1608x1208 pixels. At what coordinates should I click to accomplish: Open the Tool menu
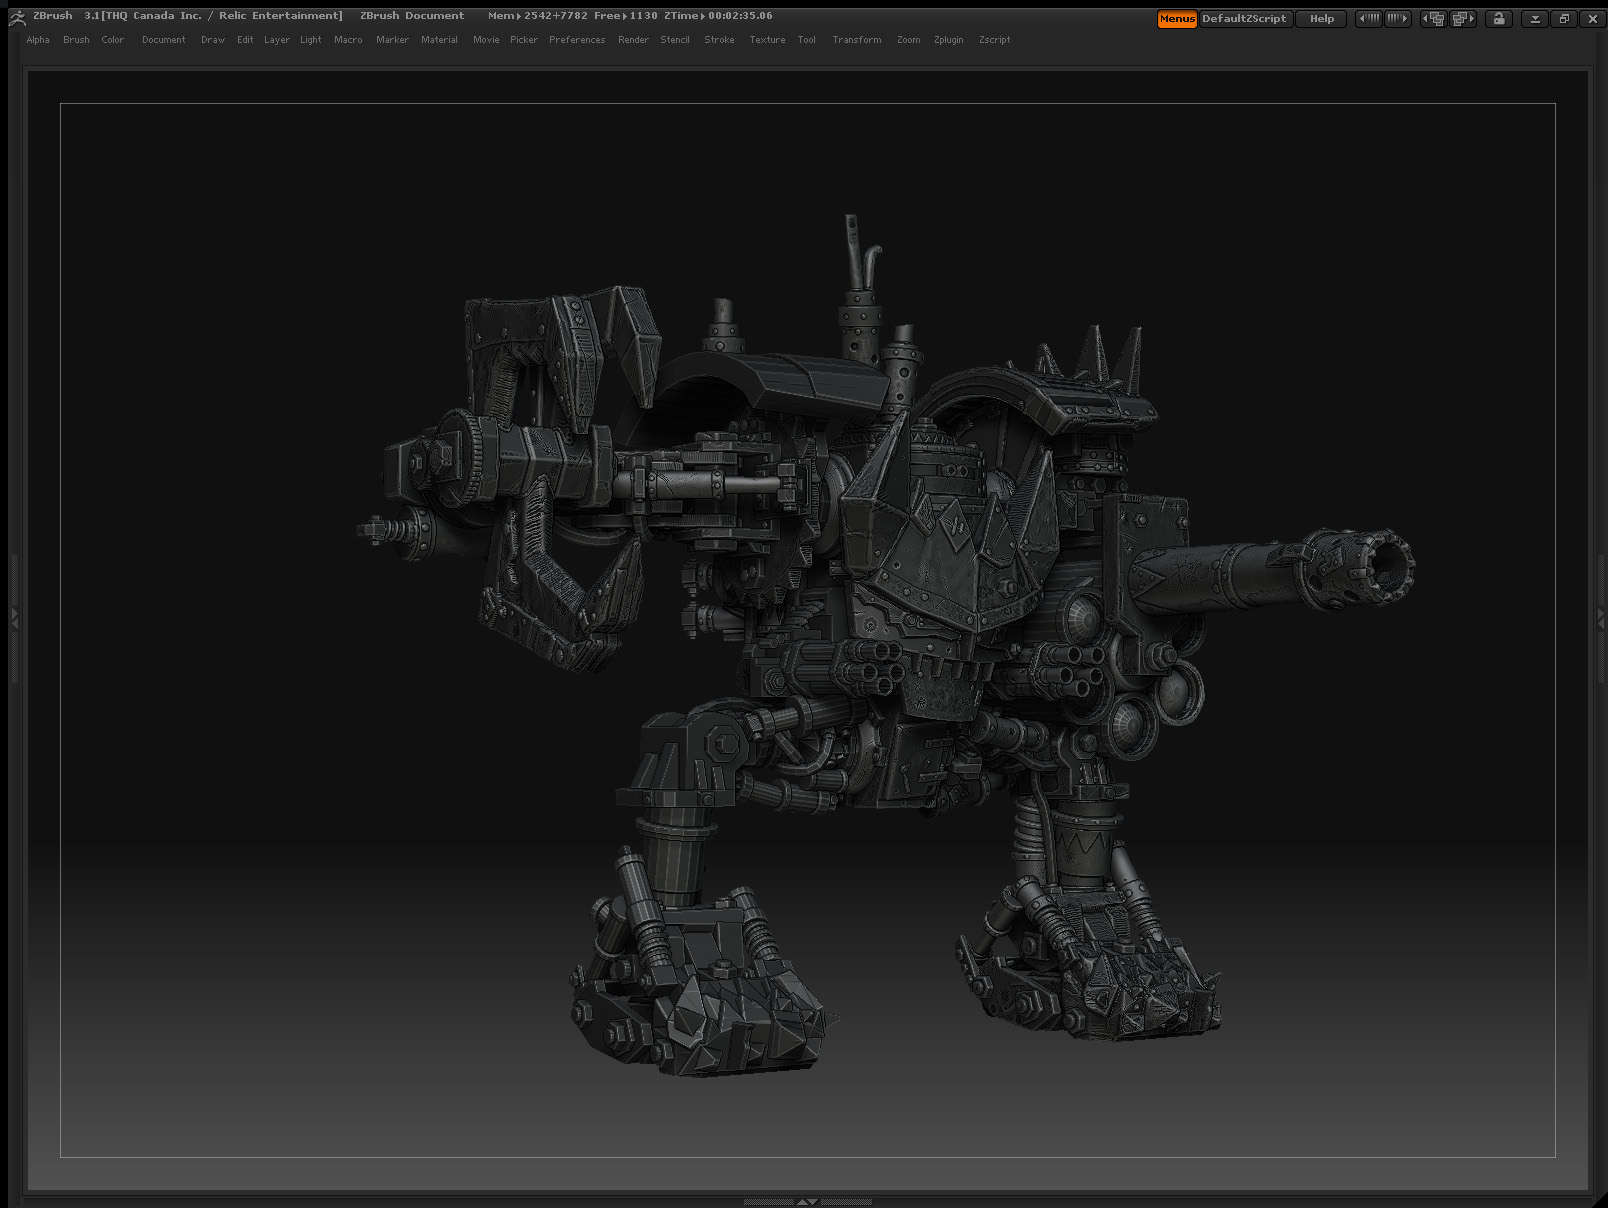coord(807,40)
